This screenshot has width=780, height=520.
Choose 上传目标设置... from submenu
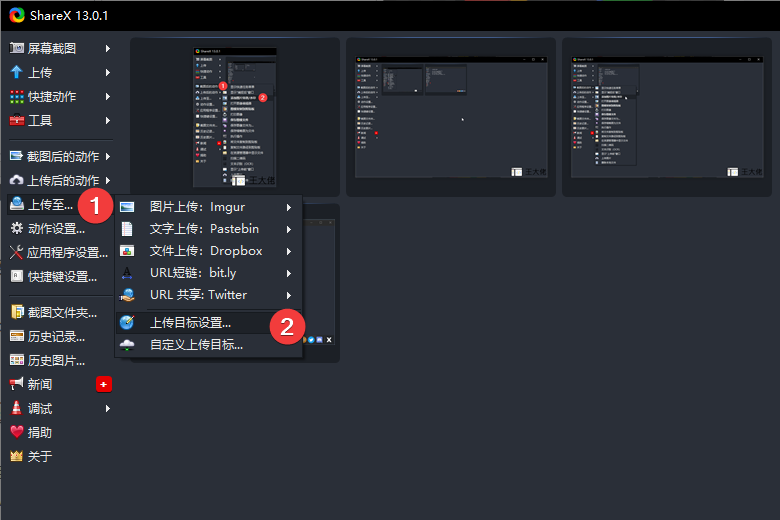pyautogui.click(x=208, y=322)
